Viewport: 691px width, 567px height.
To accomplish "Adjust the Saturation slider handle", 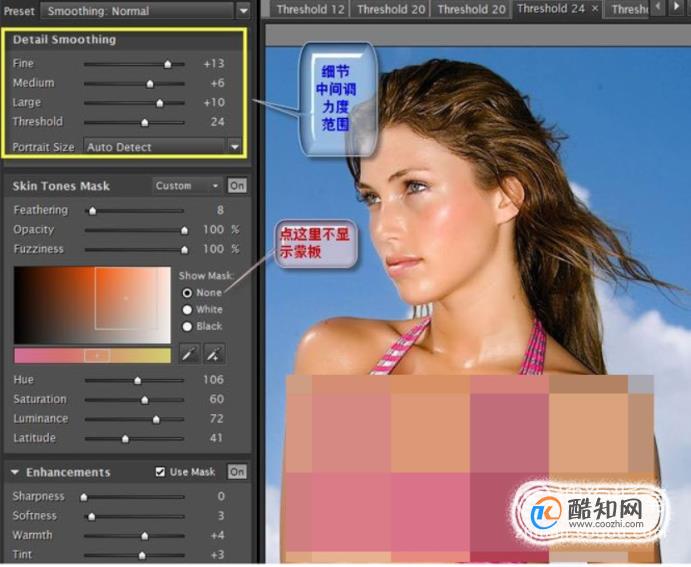I will point(145,400).
